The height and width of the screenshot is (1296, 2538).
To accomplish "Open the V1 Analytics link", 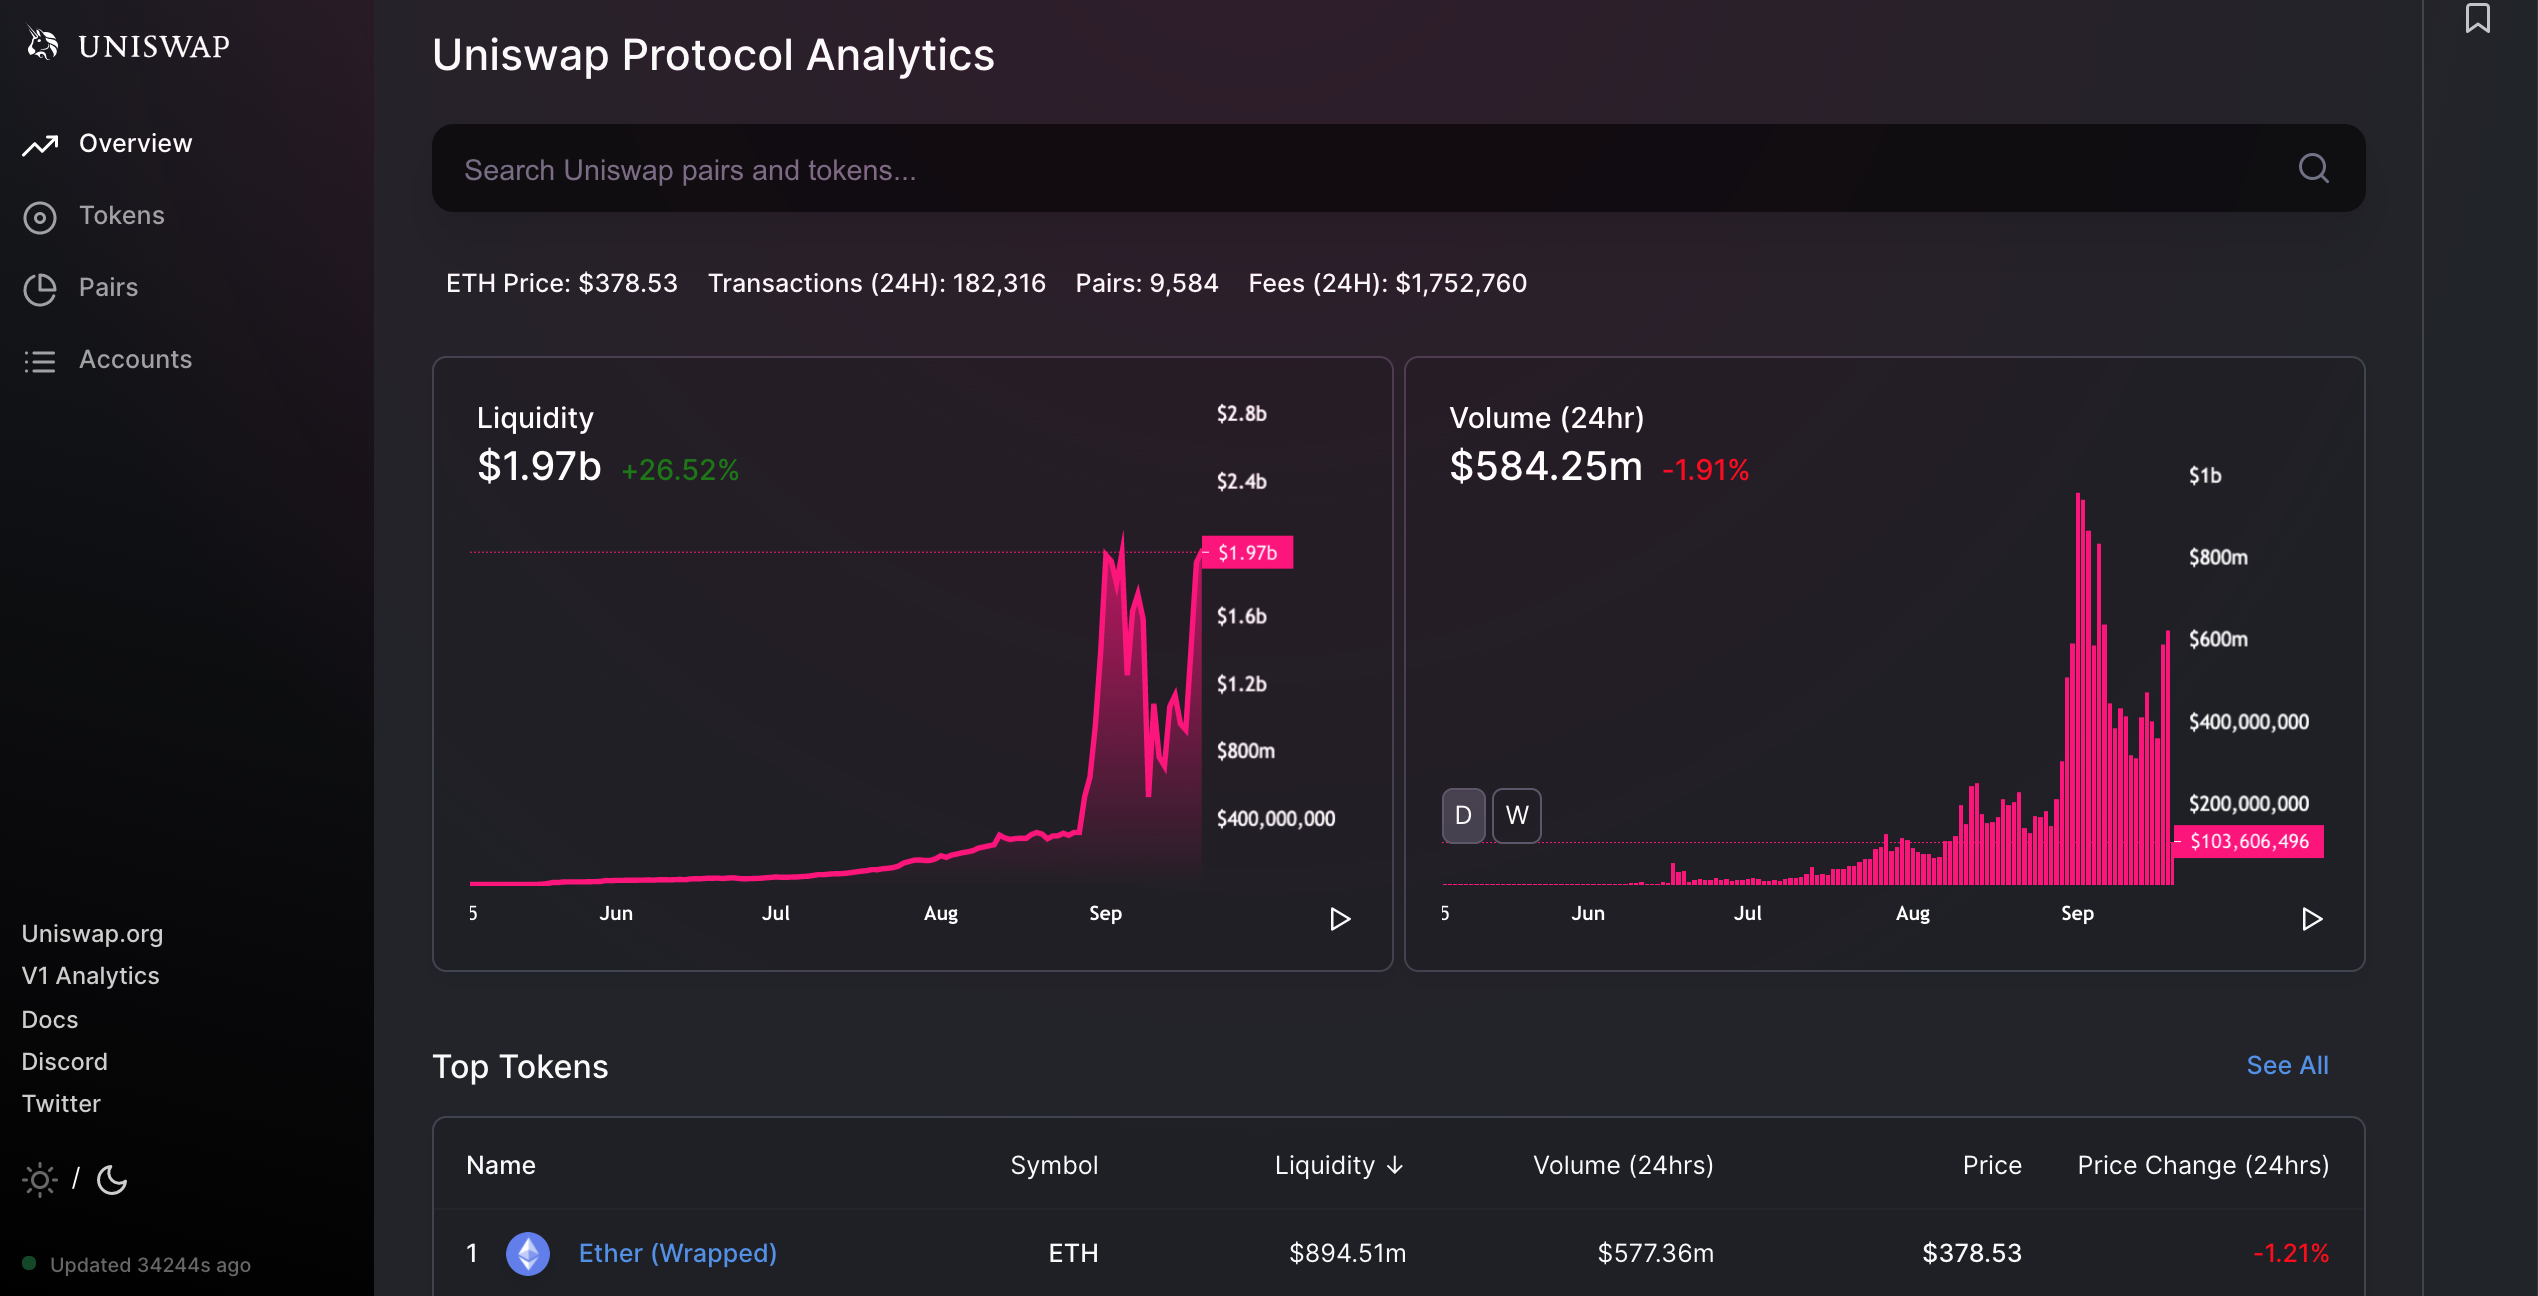I will 90,975.
